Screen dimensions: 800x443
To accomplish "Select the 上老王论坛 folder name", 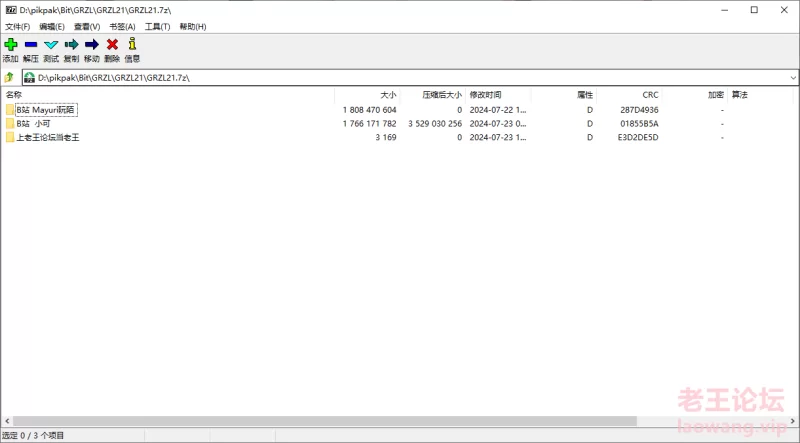I will [47, 137].
